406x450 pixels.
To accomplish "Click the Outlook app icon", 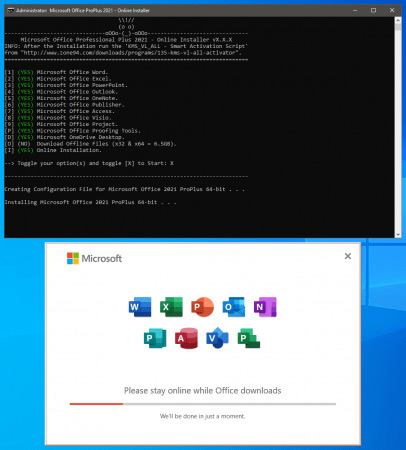I will 234,307.
